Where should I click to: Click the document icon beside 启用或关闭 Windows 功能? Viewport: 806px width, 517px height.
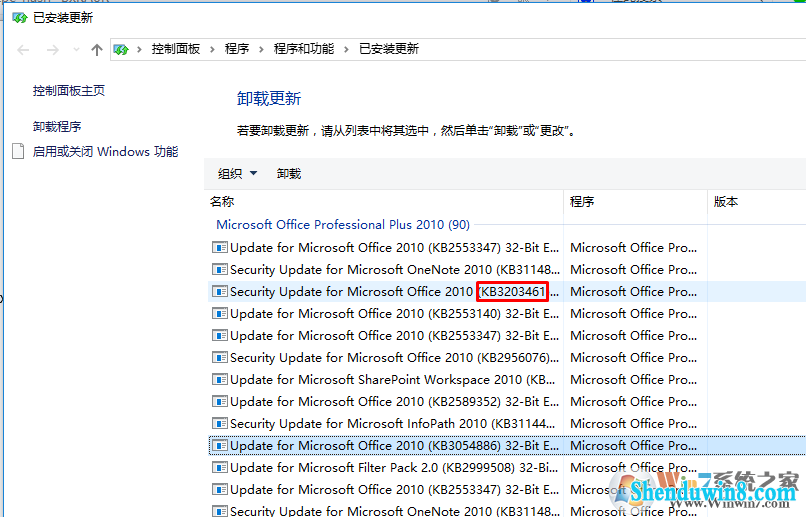coord(18,151)
